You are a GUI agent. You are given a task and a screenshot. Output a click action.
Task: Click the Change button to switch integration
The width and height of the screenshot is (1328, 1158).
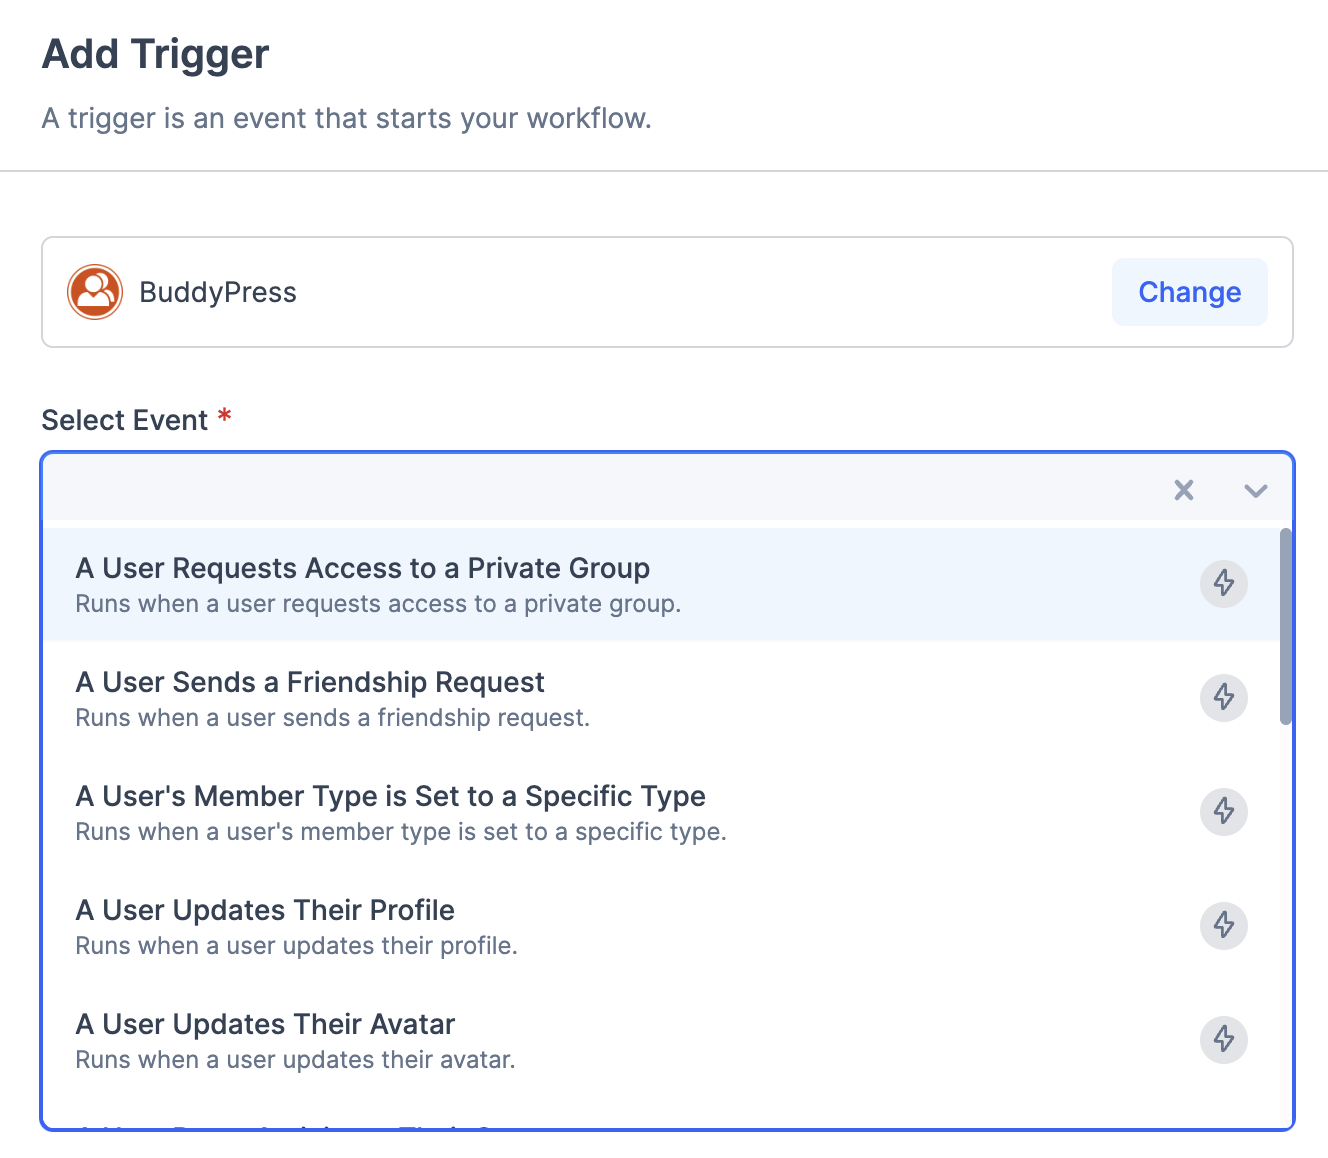click(x=1189, y=292)
